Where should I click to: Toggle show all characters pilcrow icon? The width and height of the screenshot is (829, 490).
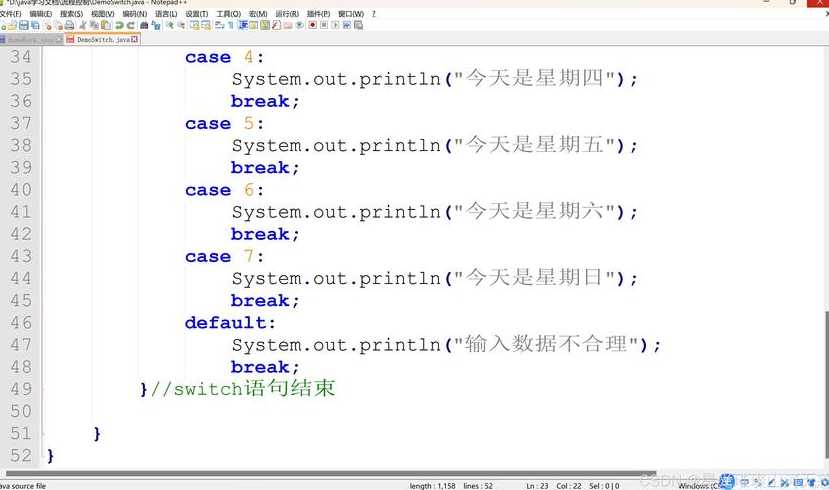tap(231, 25)
